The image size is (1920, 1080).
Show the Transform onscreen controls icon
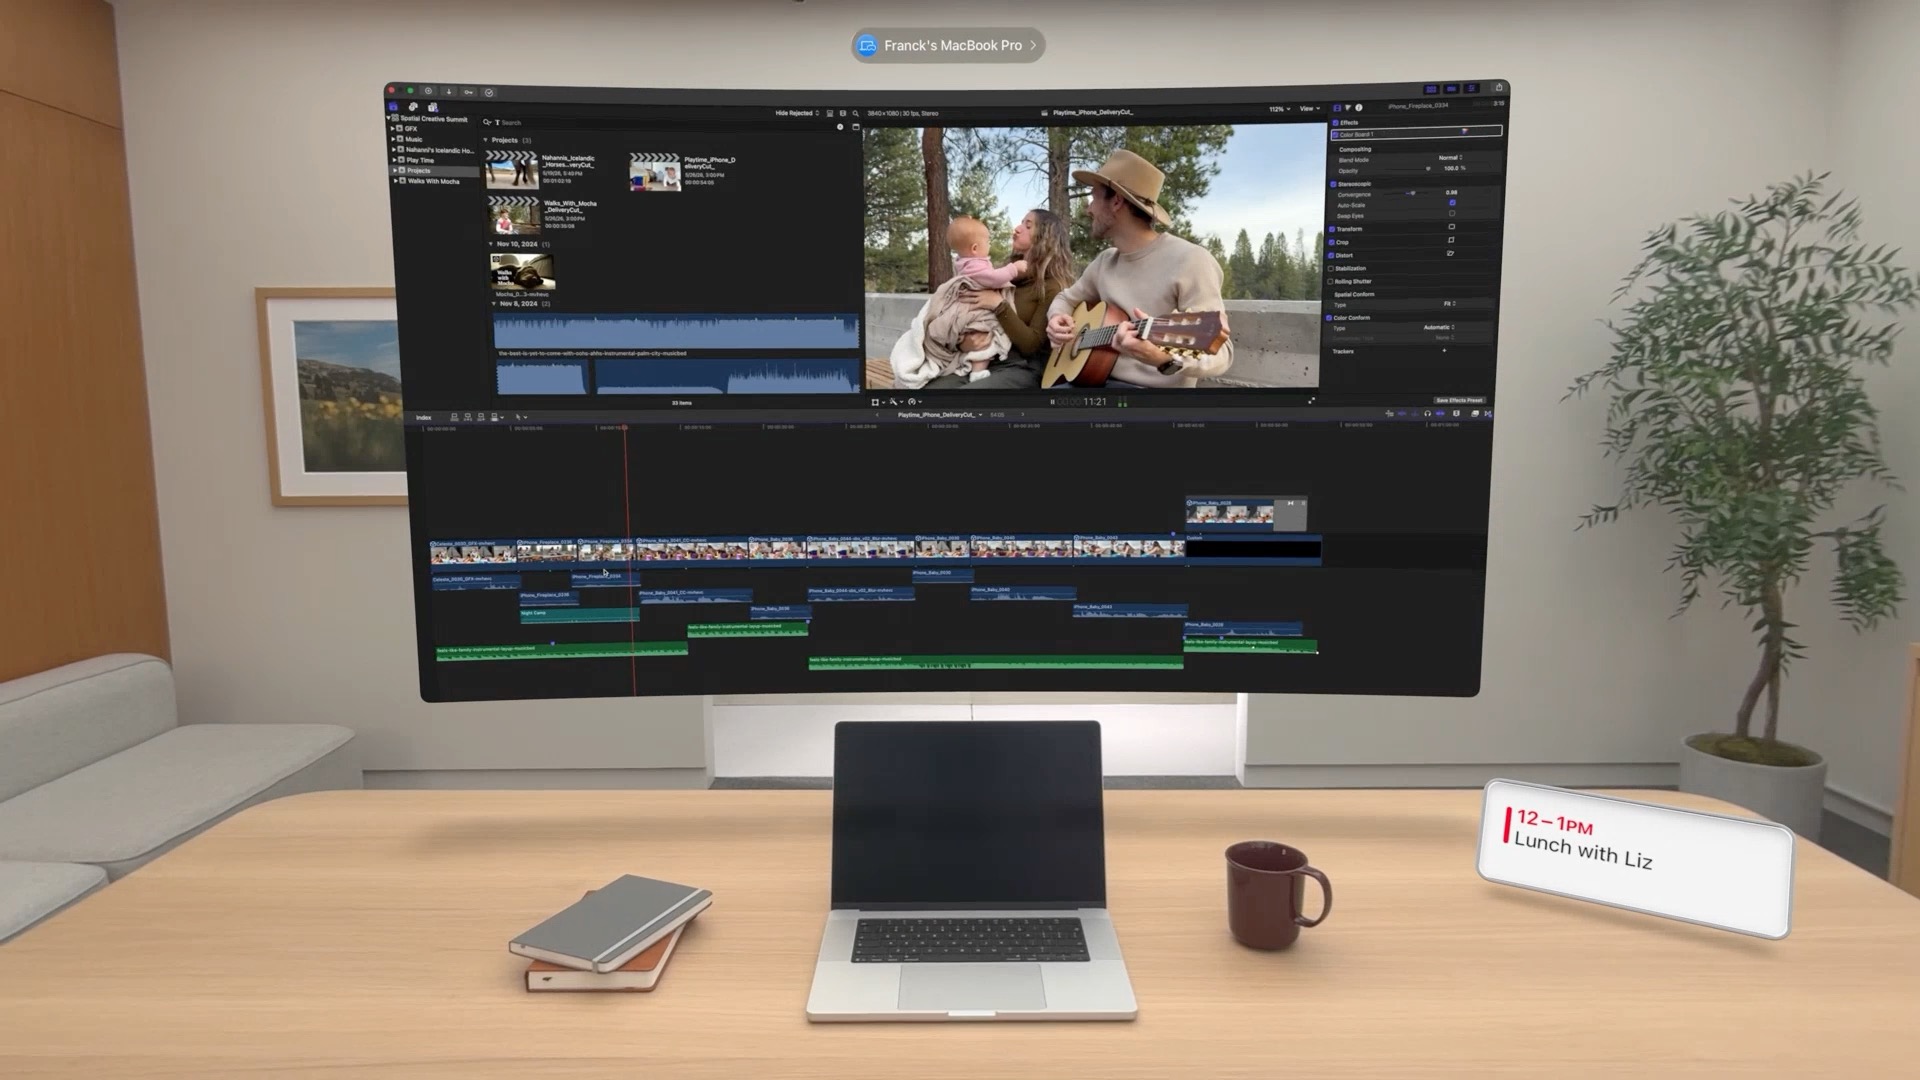point(1451,227)
